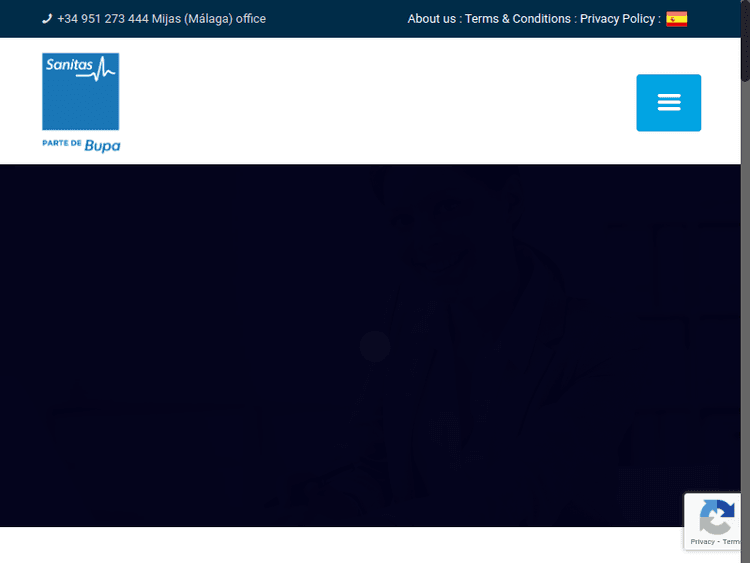The height and width of the screenshot is (563, 750).
Task: Open reCAPTCHA Privacy link
Action: coord(702,542)
